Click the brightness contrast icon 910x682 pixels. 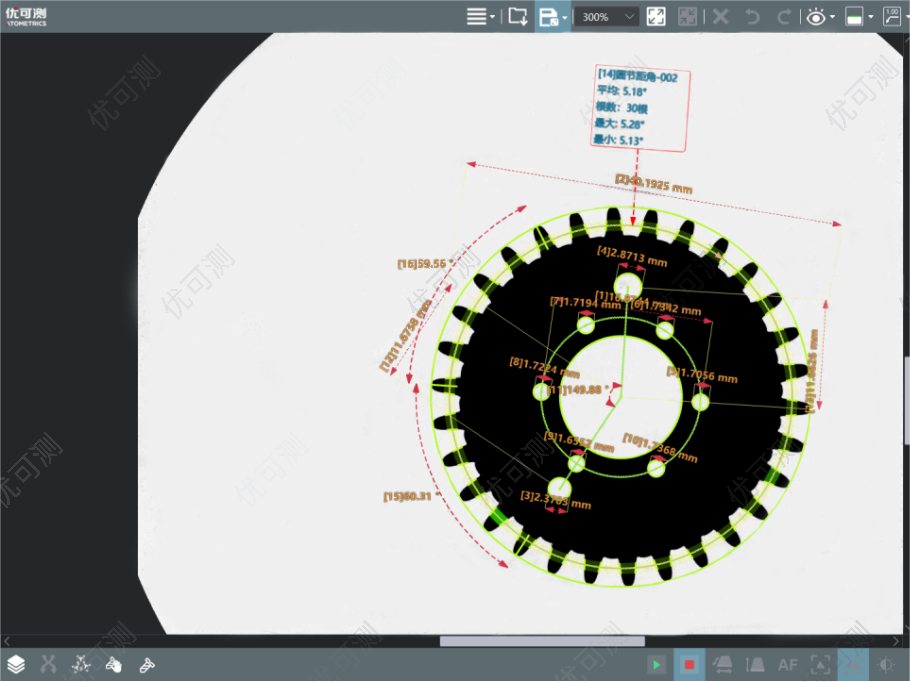pos(886,665)
